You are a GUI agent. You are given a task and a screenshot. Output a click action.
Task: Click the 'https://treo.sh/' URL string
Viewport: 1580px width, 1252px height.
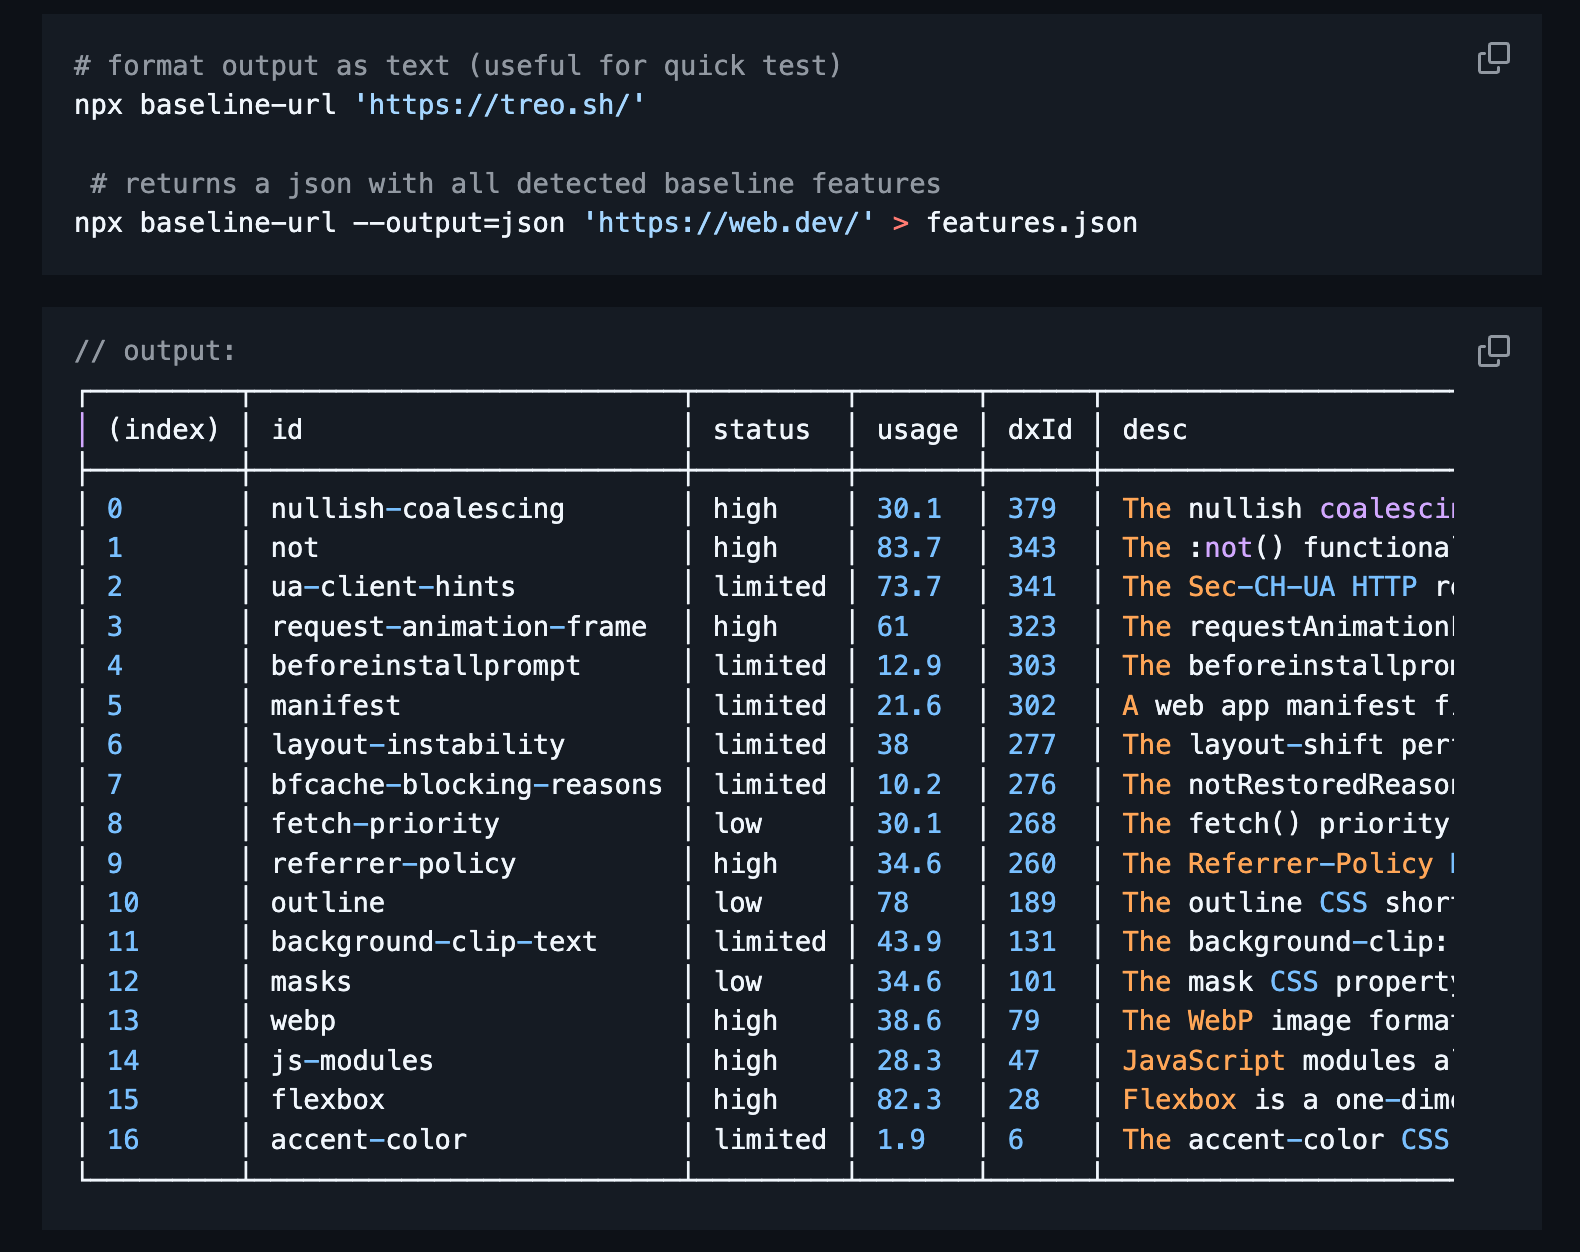pos(500,105)
